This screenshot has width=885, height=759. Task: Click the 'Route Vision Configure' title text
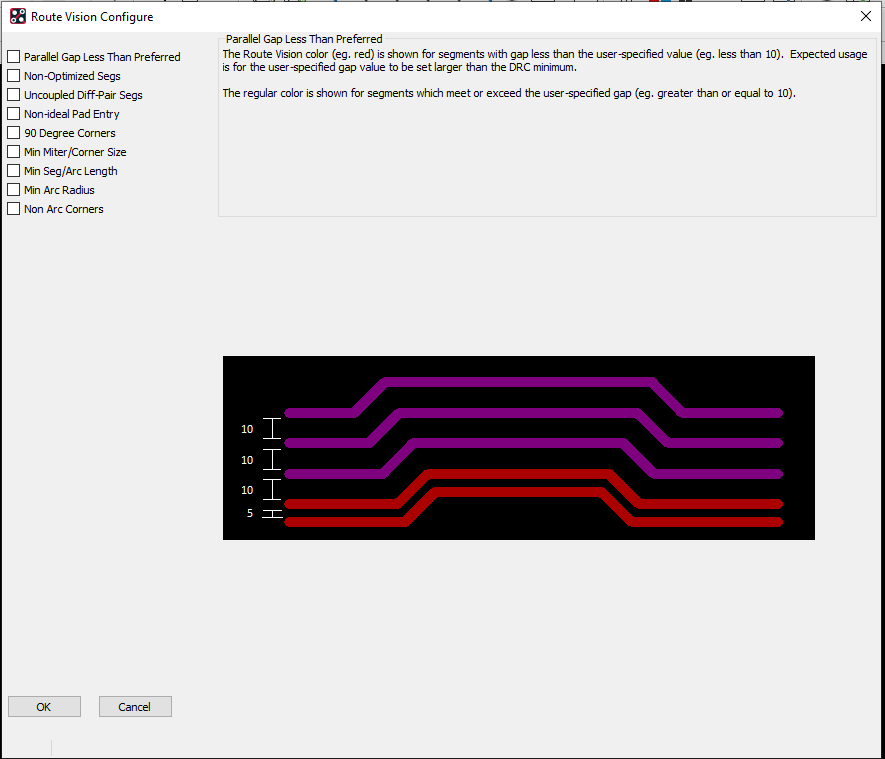point(92,17)
